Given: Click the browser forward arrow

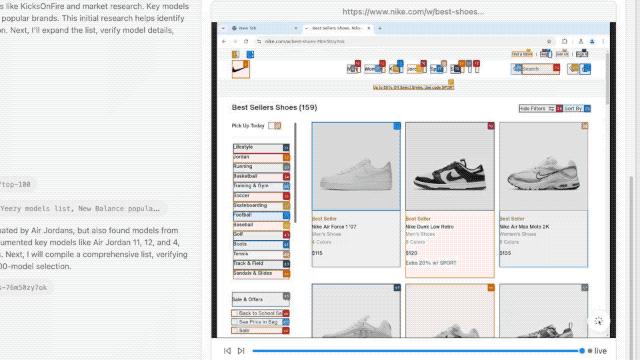Looking at the screenshot, I should pyautogui.click(x=235, y=41).
